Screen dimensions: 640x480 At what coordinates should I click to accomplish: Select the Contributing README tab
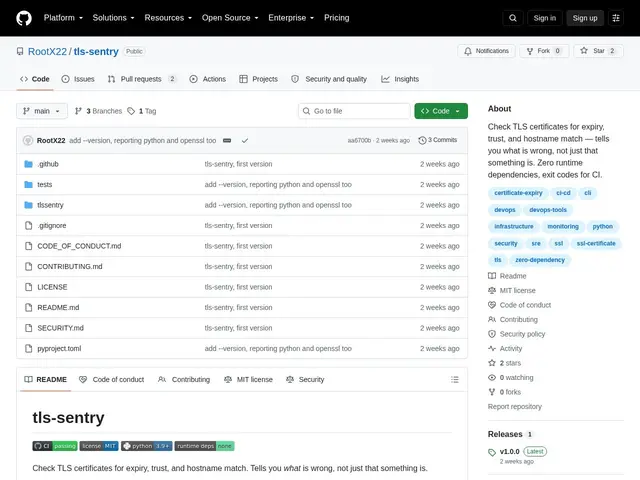click(184, 380)
